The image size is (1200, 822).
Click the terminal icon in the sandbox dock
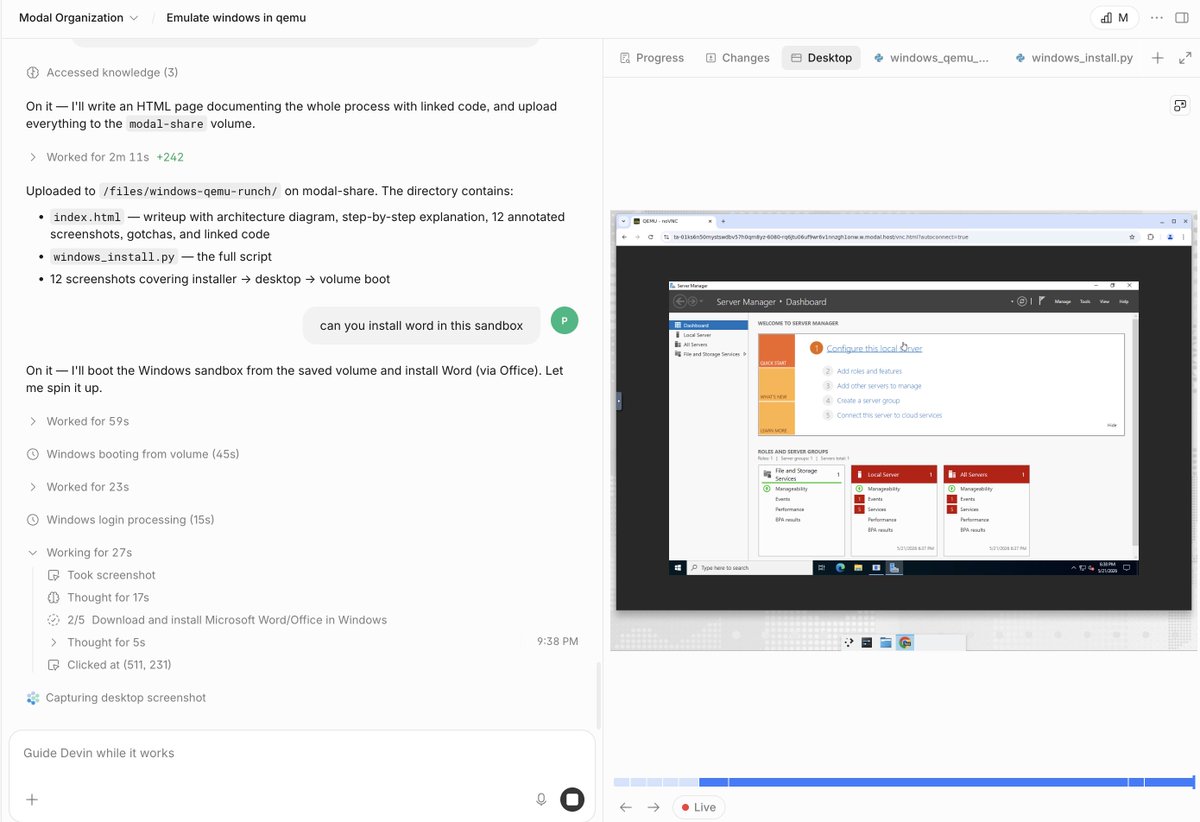[867, 643]
